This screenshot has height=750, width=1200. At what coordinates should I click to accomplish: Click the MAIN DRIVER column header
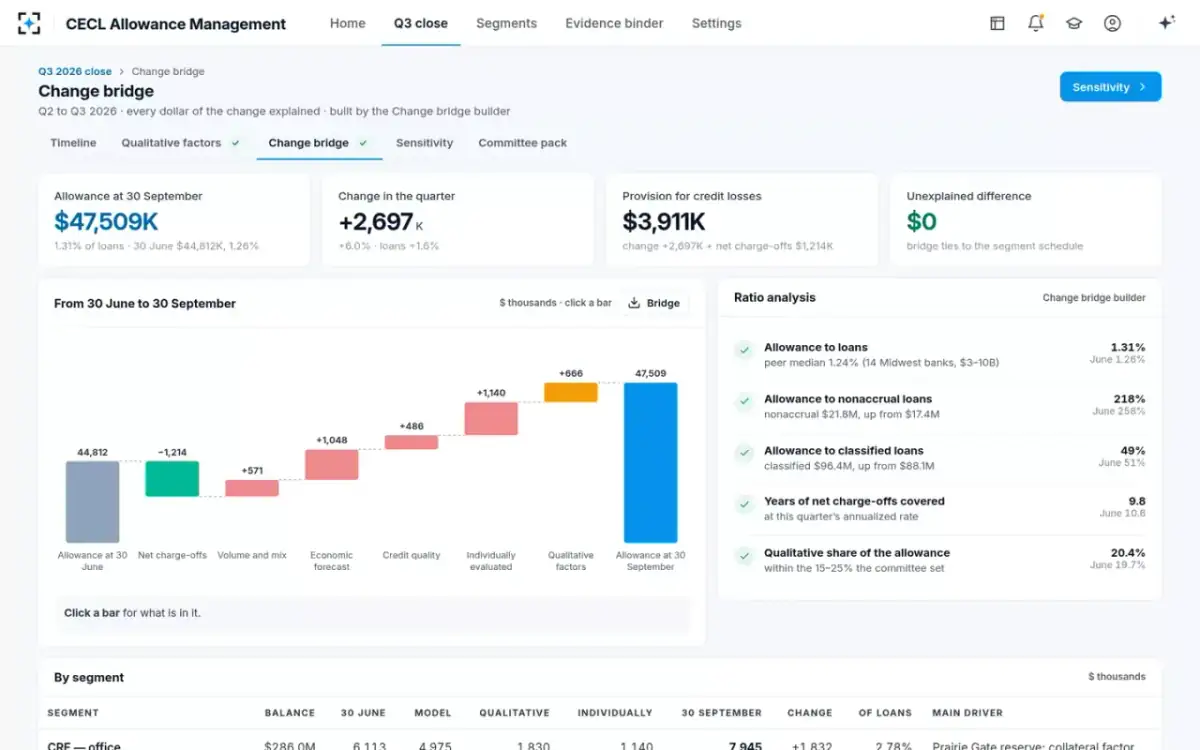968,713
